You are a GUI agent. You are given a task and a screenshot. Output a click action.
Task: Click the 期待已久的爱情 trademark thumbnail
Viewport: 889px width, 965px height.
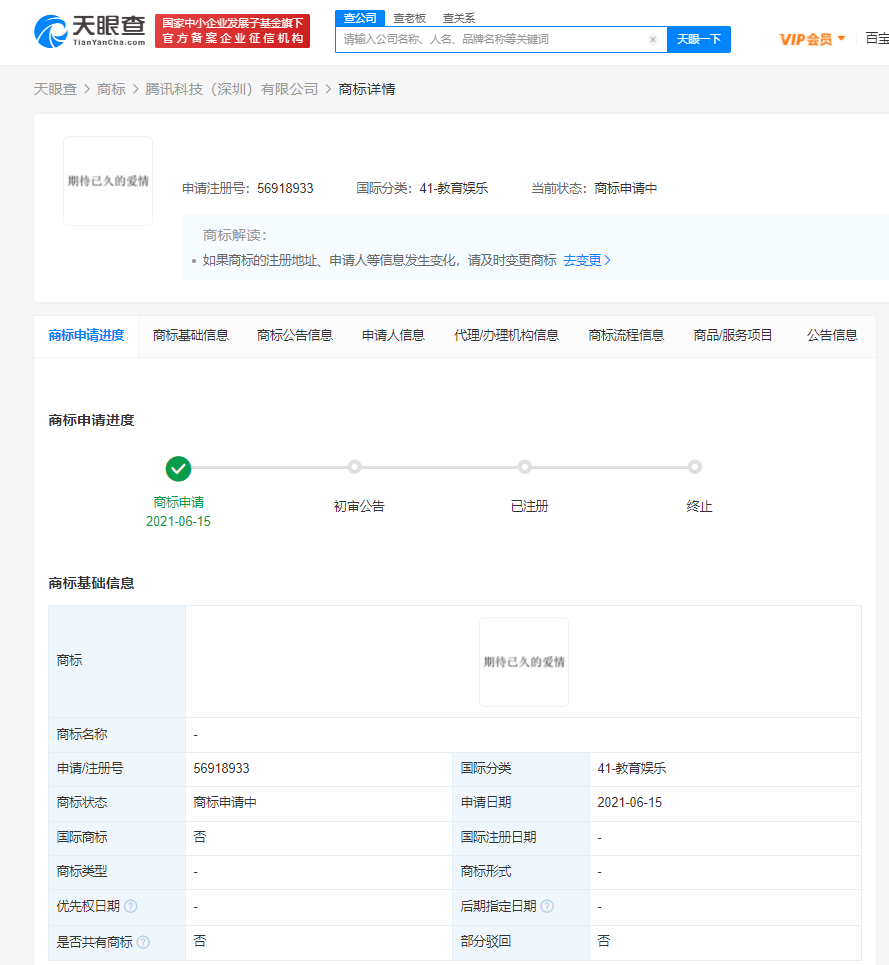click(107, 181)
